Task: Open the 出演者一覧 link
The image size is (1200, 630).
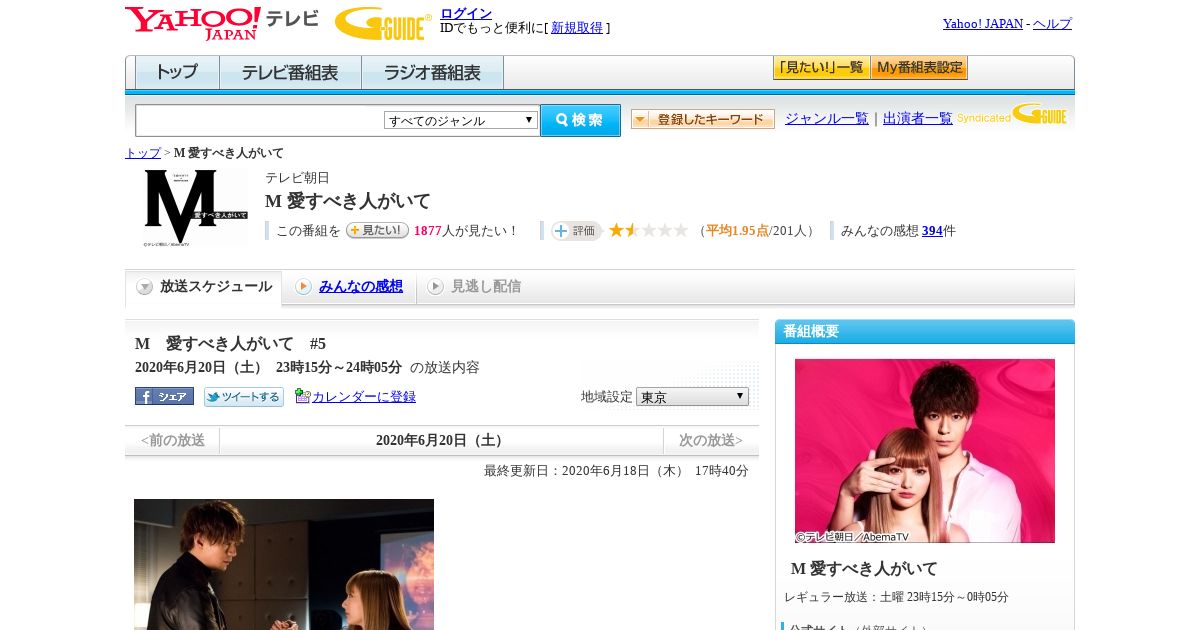Action: 918,118
